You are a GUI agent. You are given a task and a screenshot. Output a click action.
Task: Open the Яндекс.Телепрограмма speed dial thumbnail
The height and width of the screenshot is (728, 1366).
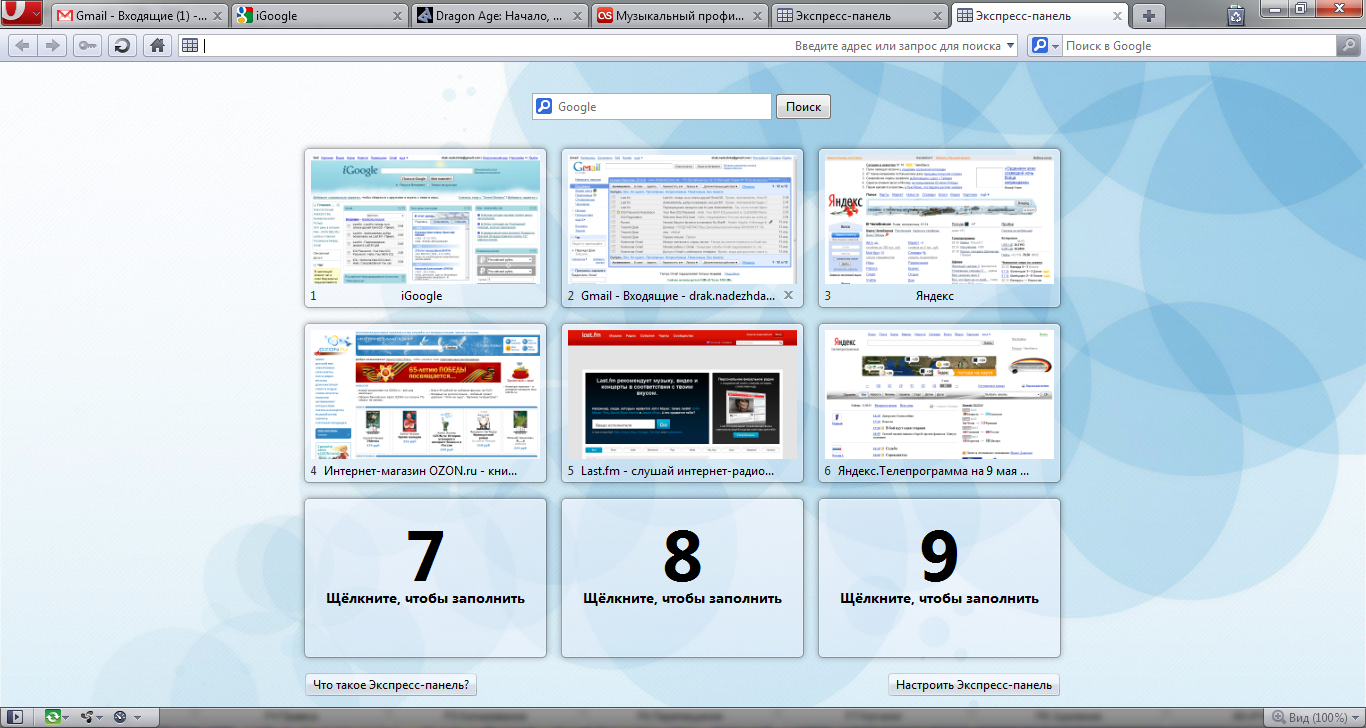coord(939,403)
